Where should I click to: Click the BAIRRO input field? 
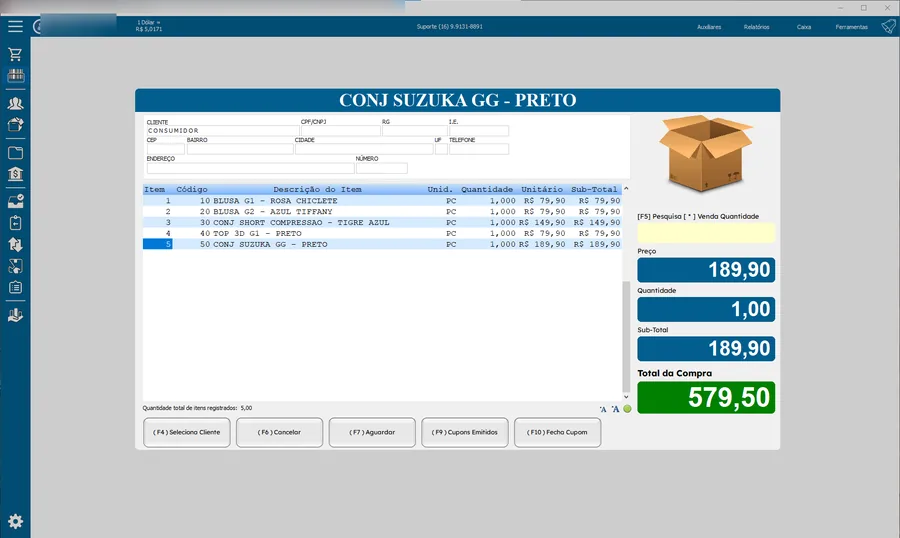(x=240, y=149)
